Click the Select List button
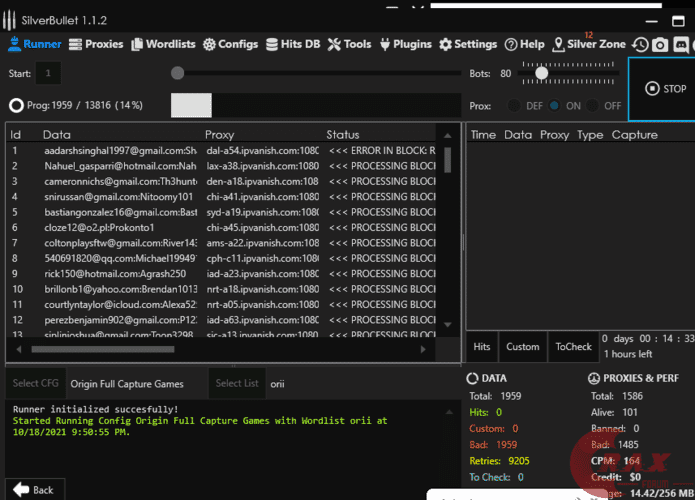Screen dimensions: 695x500 click(x=237, y=383)
